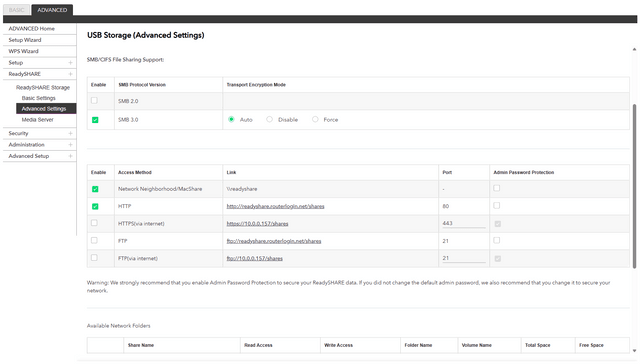Image resolution: width=640 pixels, height=364 pixels.
Task: Enable the SMB 2.0 checkbox
Action: coord(94,100)
